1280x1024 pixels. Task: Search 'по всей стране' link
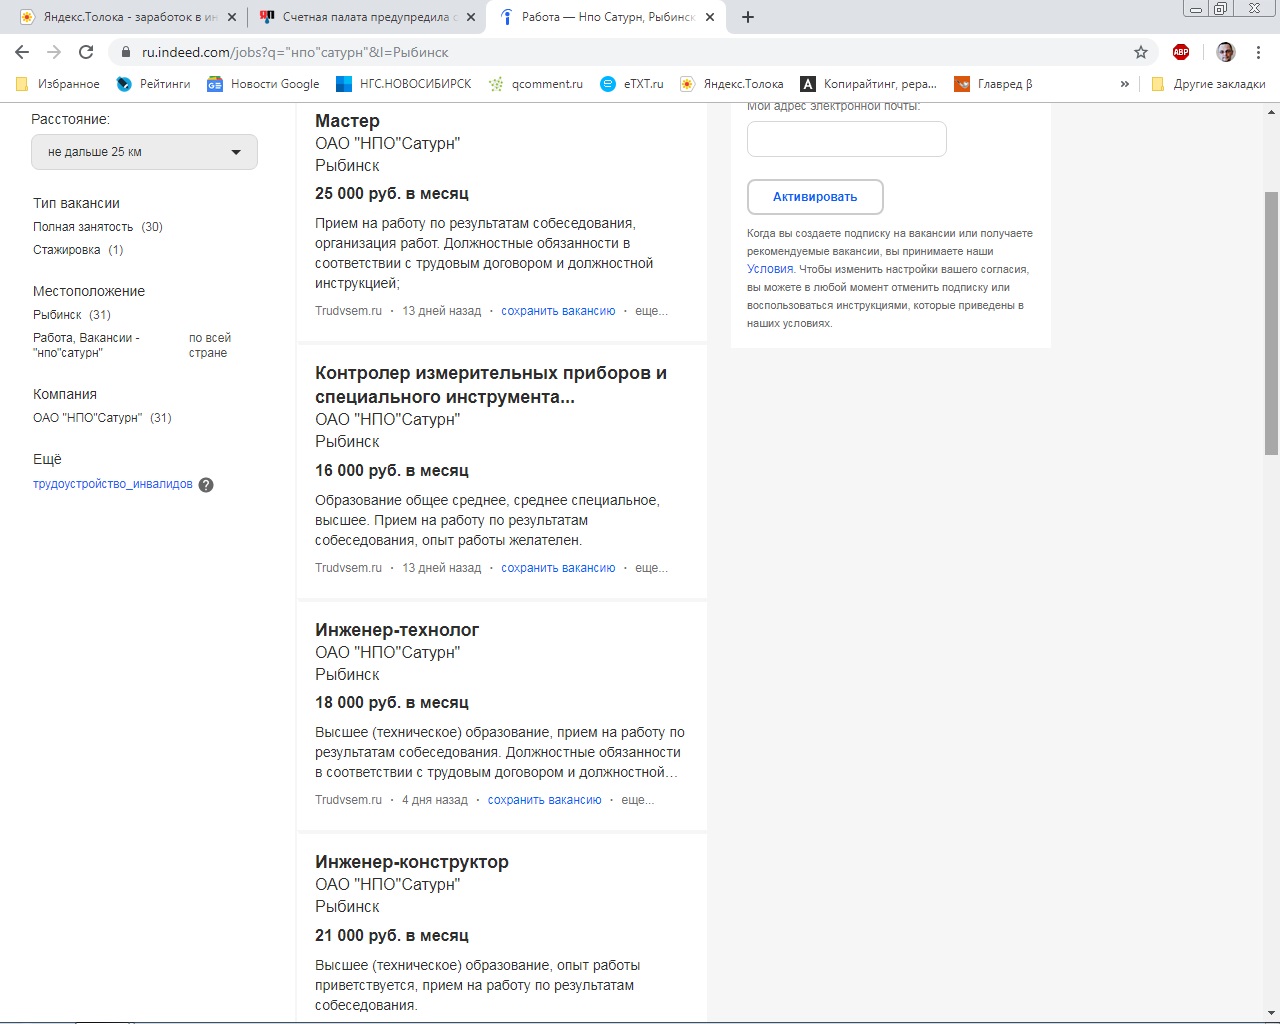[210, 345]
